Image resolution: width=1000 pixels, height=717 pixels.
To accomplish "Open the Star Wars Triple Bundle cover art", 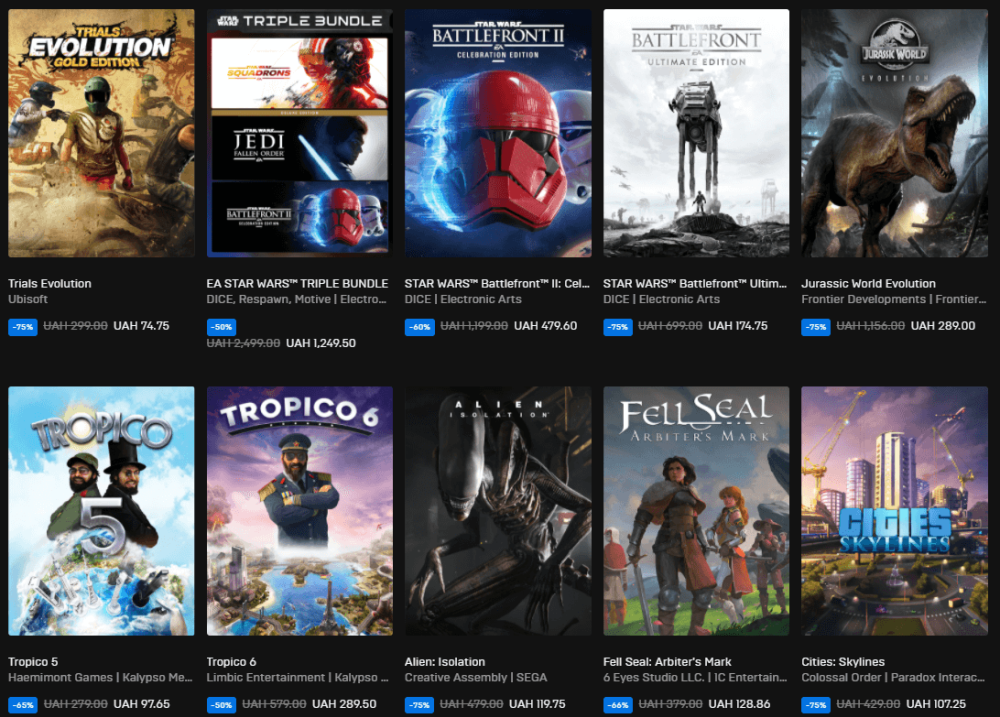I will [x=300, y=133].
